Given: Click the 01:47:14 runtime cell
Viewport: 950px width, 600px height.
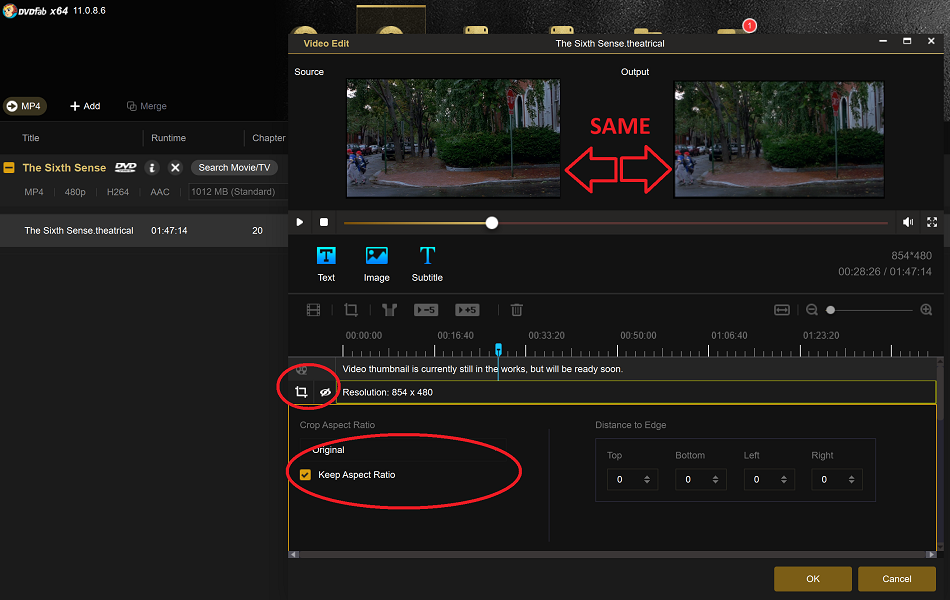Looking at the screenshot, I should pos(169,231).
